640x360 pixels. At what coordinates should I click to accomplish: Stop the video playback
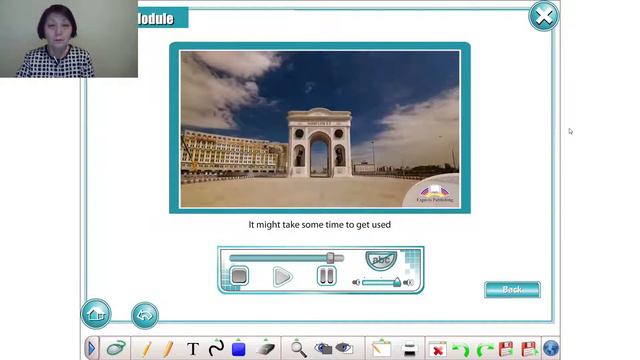(x=239, y=276)
